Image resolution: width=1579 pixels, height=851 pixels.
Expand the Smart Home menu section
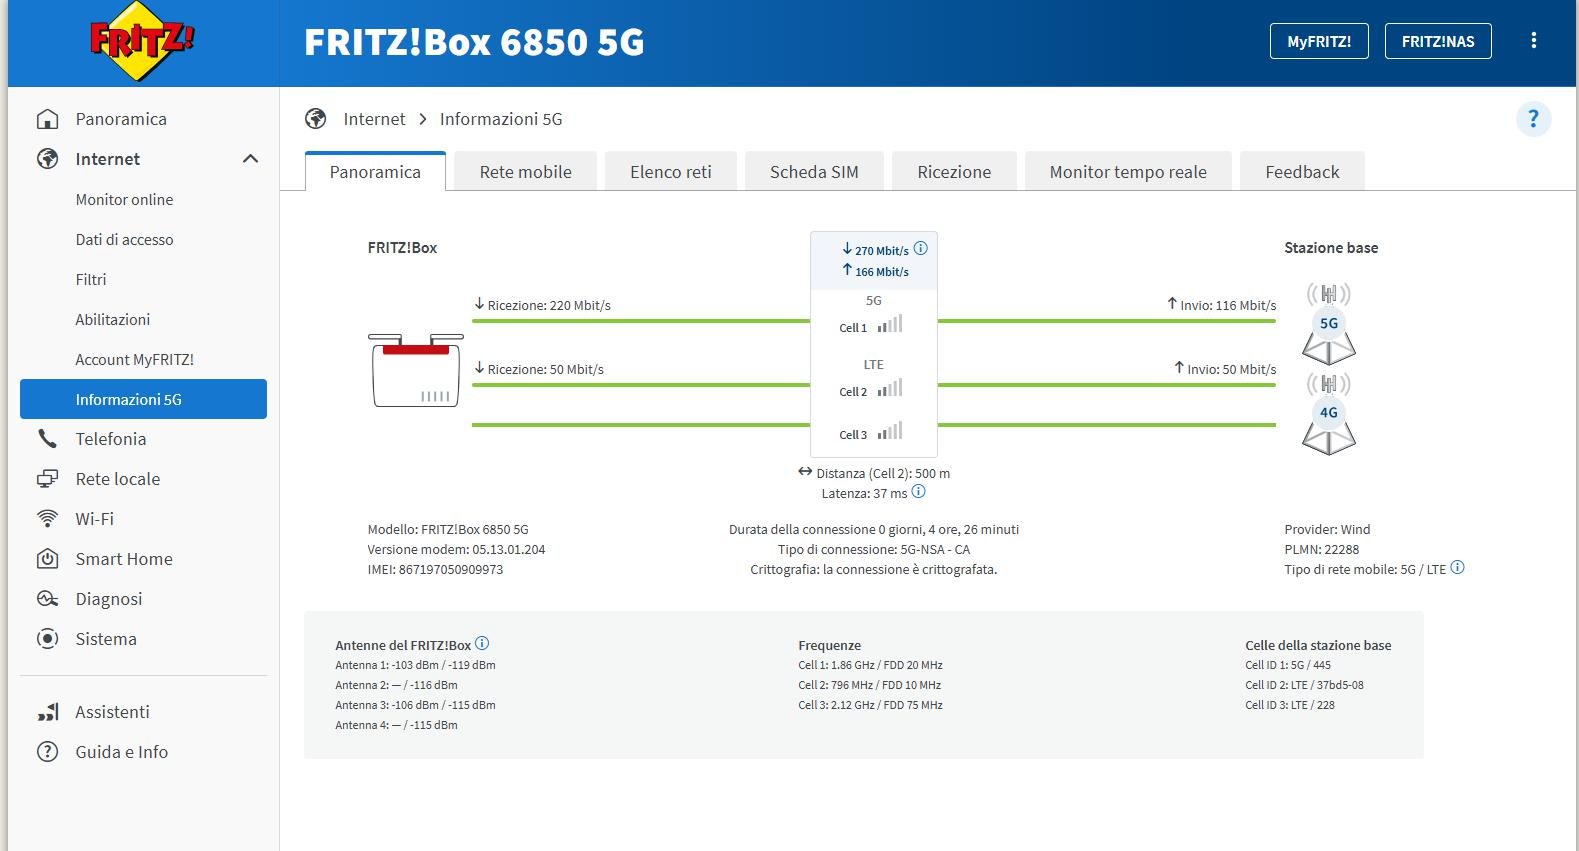click(124, 559)
